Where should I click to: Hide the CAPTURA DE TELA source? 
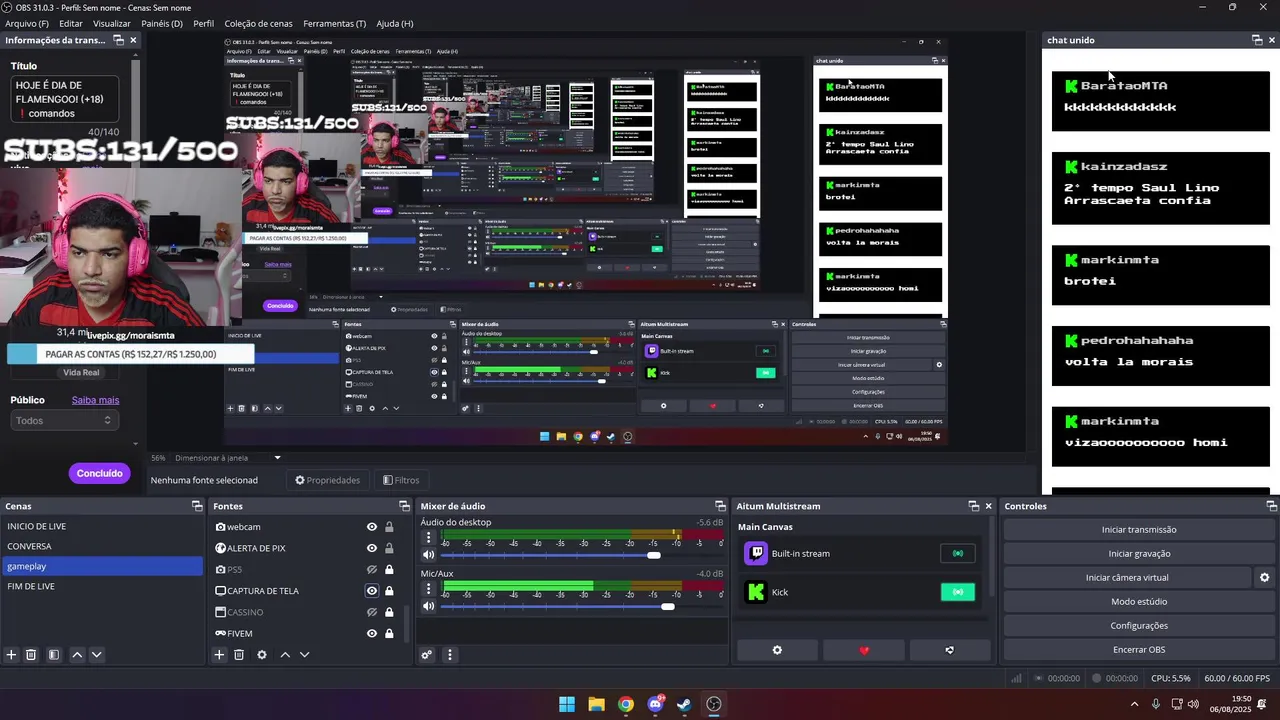[372, 591]
